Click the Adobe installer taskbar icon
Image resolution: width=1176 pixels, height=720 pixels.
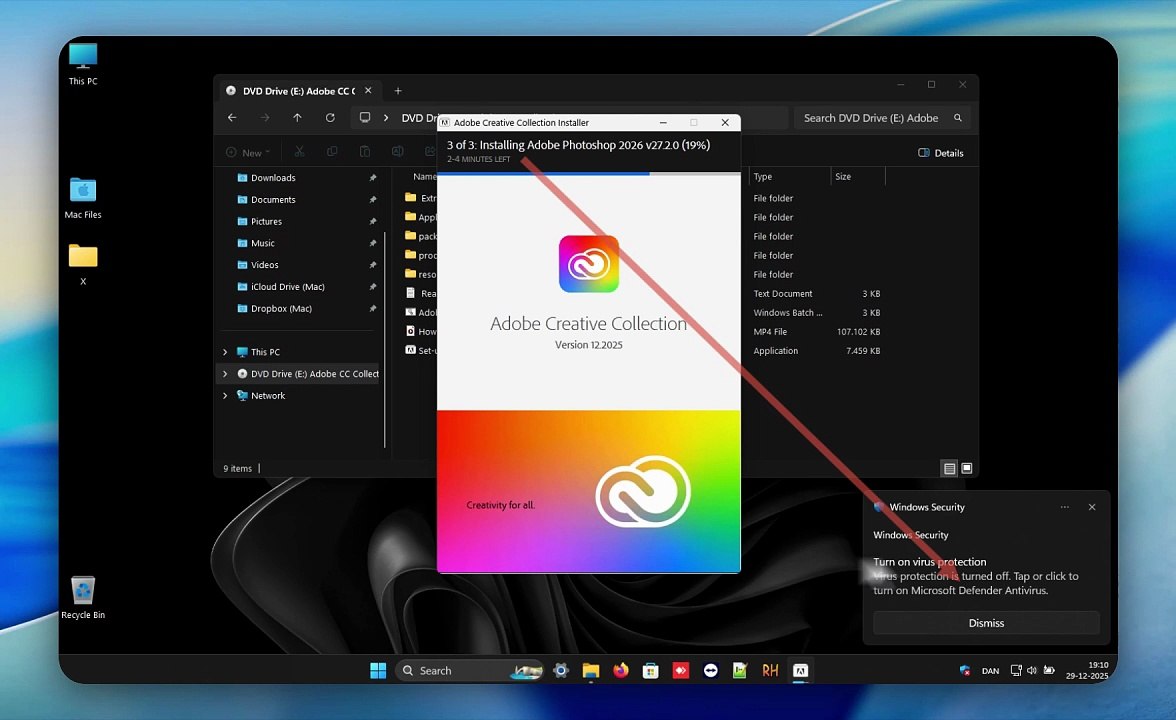coord(800,670)
